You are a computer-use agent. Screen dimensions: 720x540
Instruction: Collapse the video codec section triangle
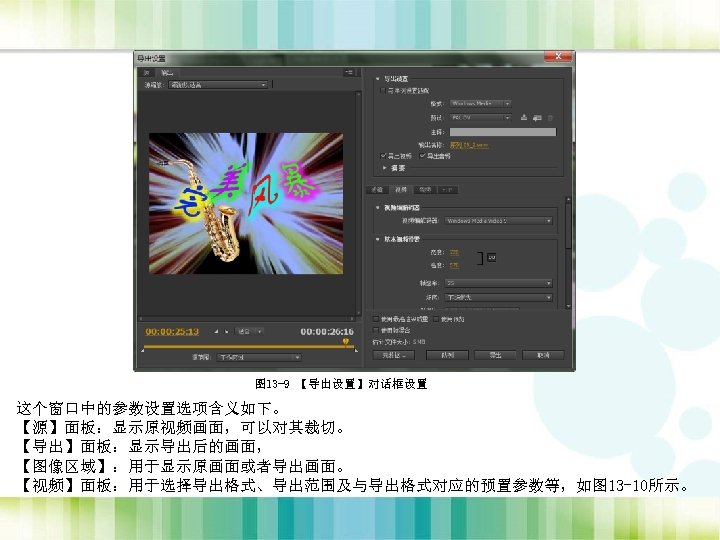(377, 208)
